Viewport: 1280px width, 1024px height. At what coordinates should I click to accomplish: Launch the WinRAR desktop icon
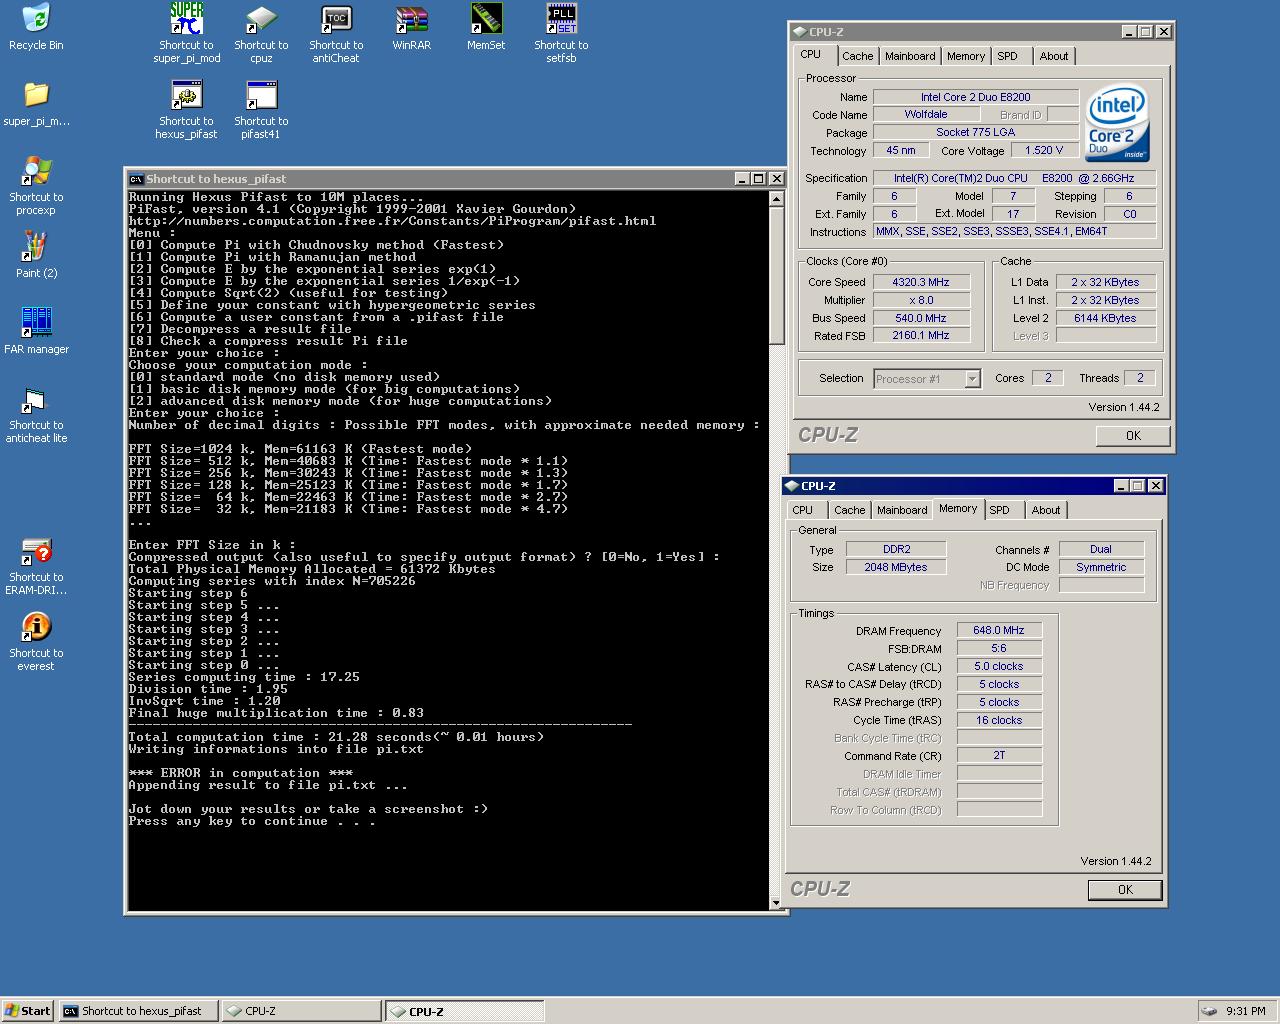411,18
